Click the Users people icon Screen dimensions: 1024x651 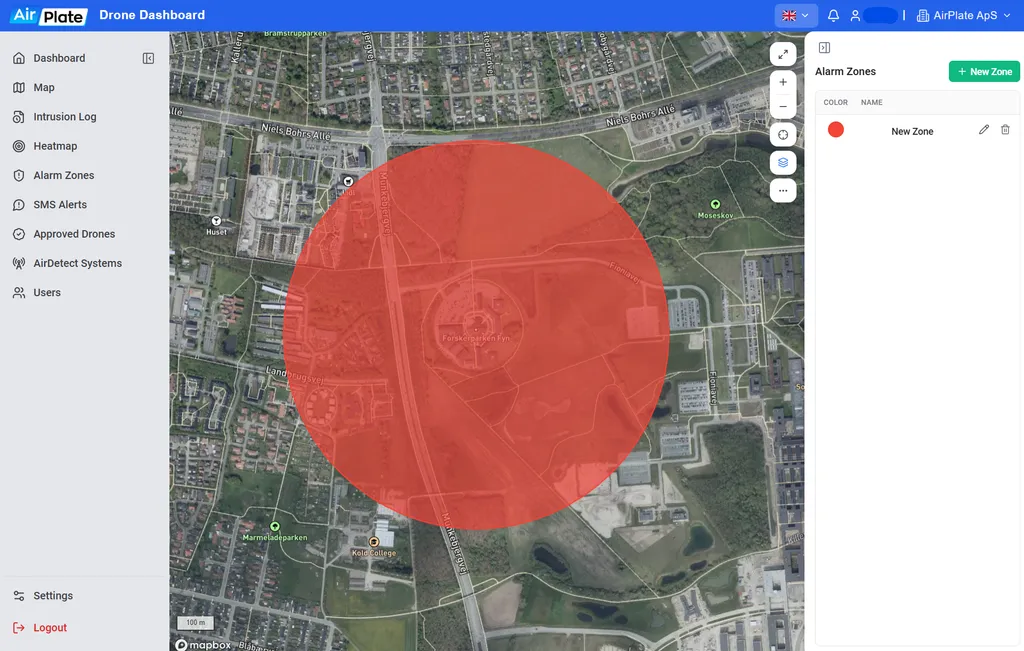(x=19, y=293)
